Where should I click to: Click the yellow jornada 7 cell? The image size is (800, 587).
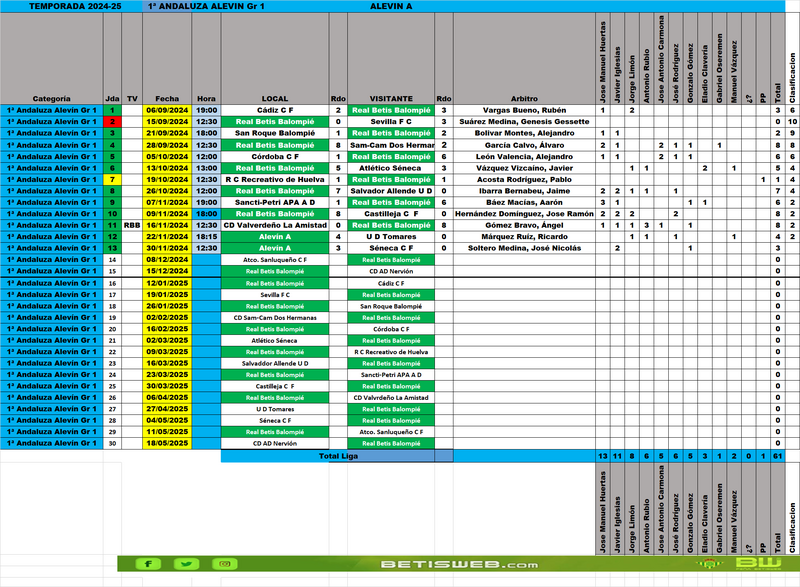[x=112, y=180]
